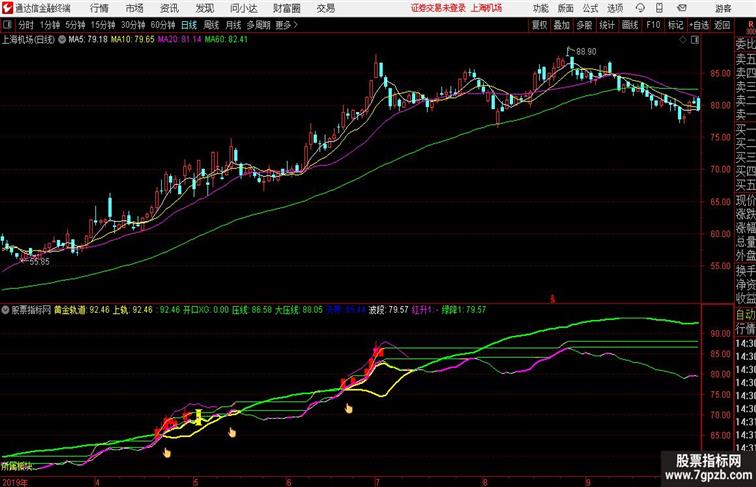Select the 多周期 tab
756x487 pixels.
[258, 25]
